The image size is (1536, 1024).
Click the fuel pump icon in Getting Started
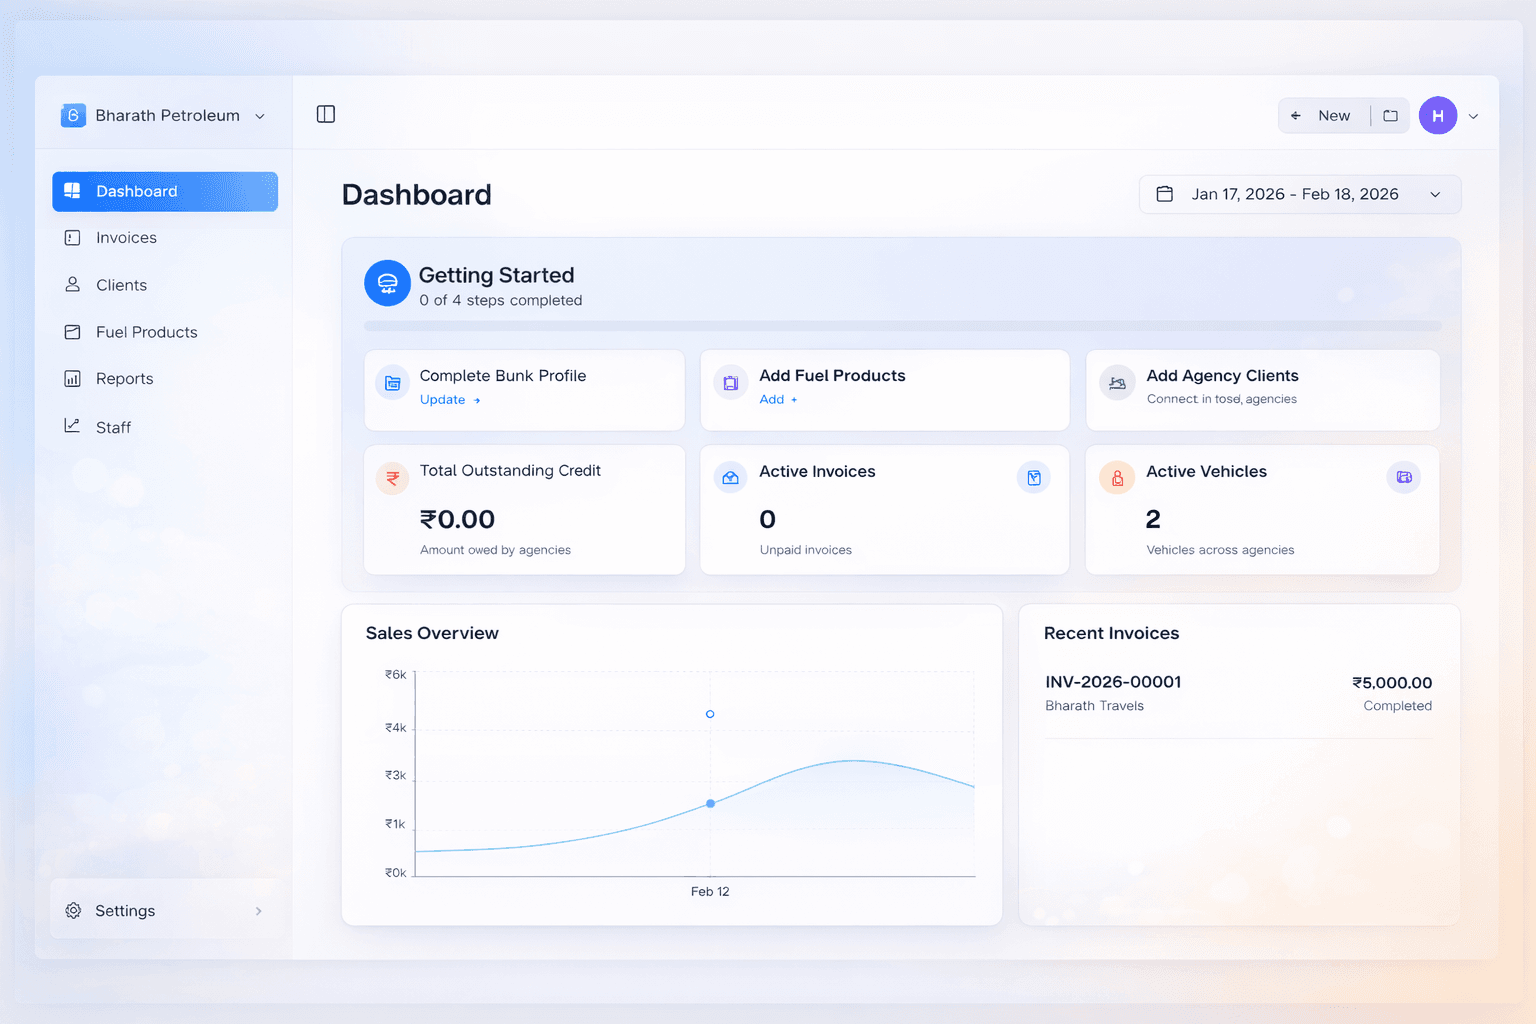pyautogui.click(x=387, y=283)
